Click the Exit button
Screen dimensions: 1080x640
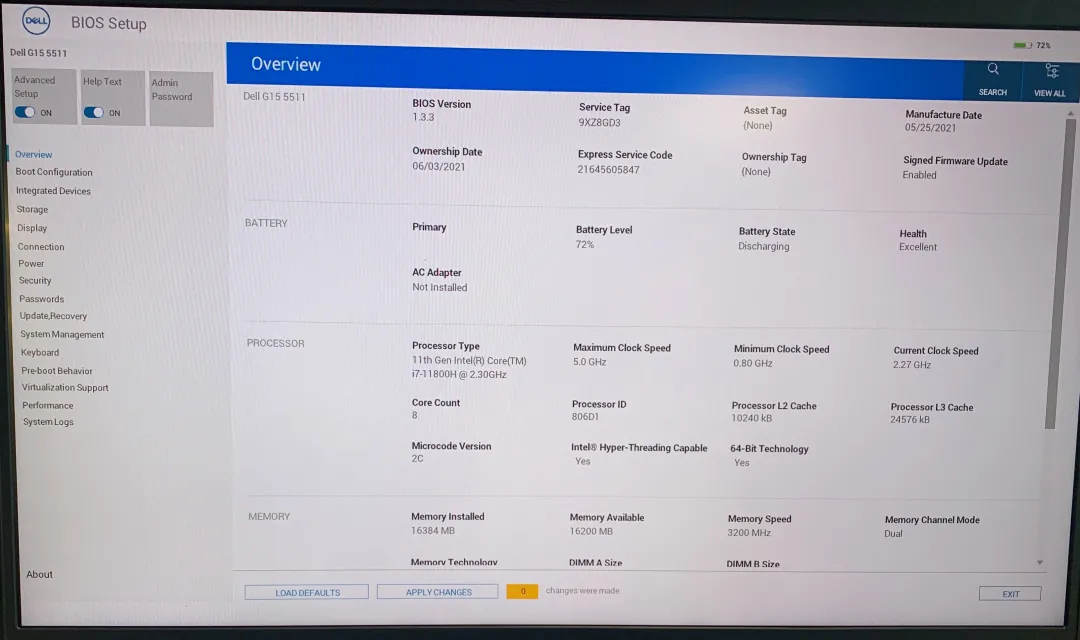tap(1010, 594)
